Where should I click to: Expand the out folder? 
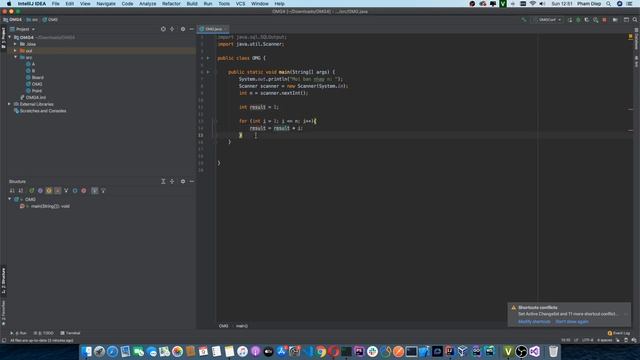[16, 51]
